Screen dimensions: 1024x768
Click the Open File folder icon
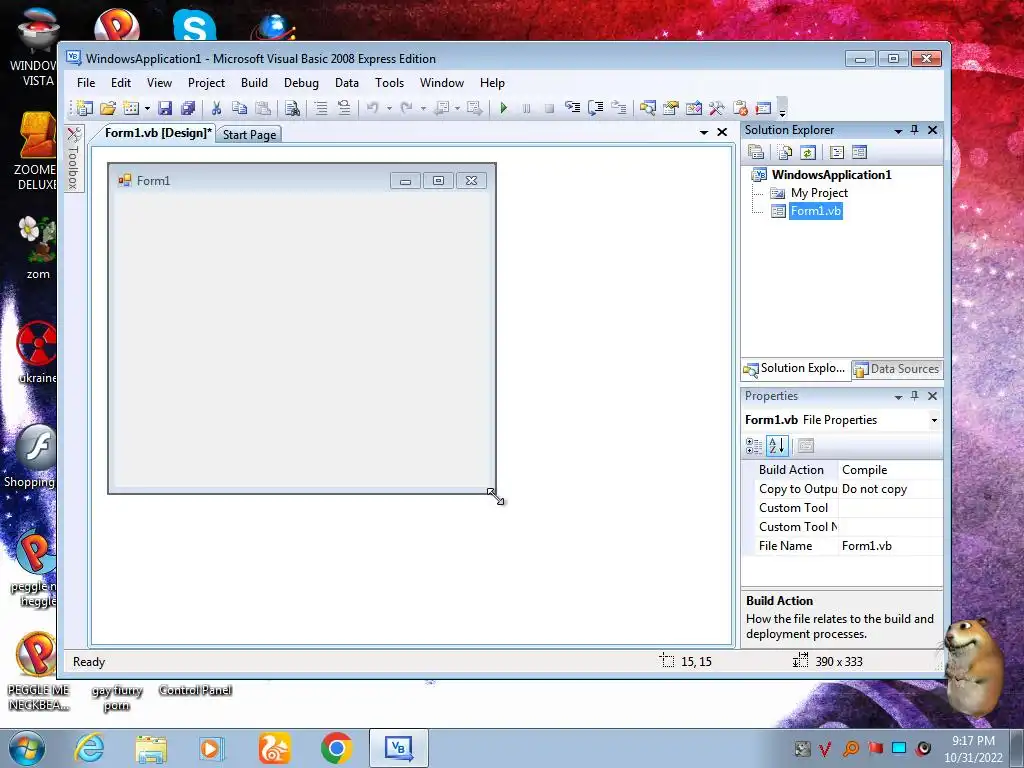108,108
